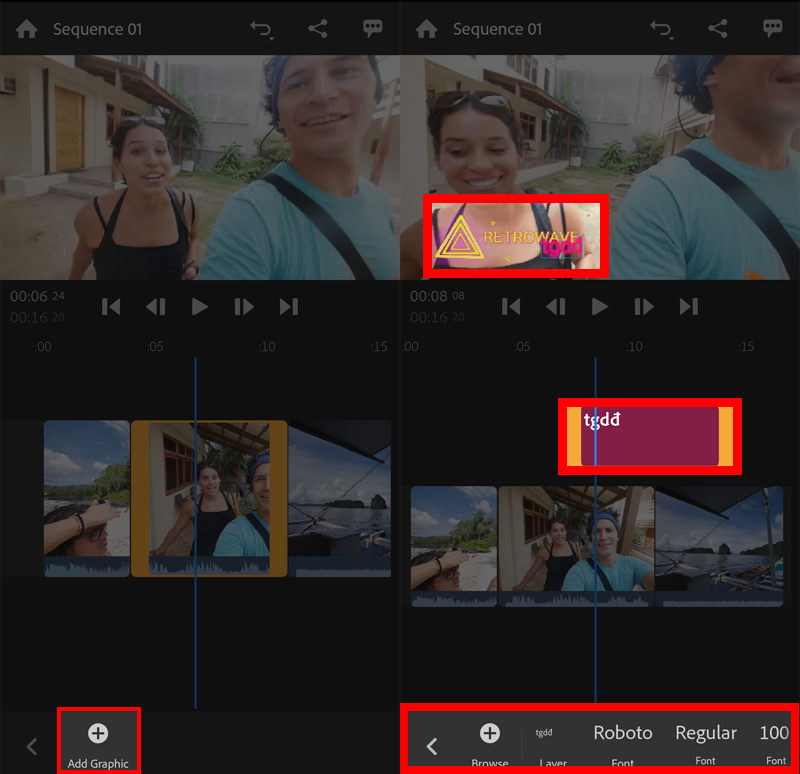
Task: Go back using the chevron beside Browse
Action: pyautogui.click(x=432, y=746)
